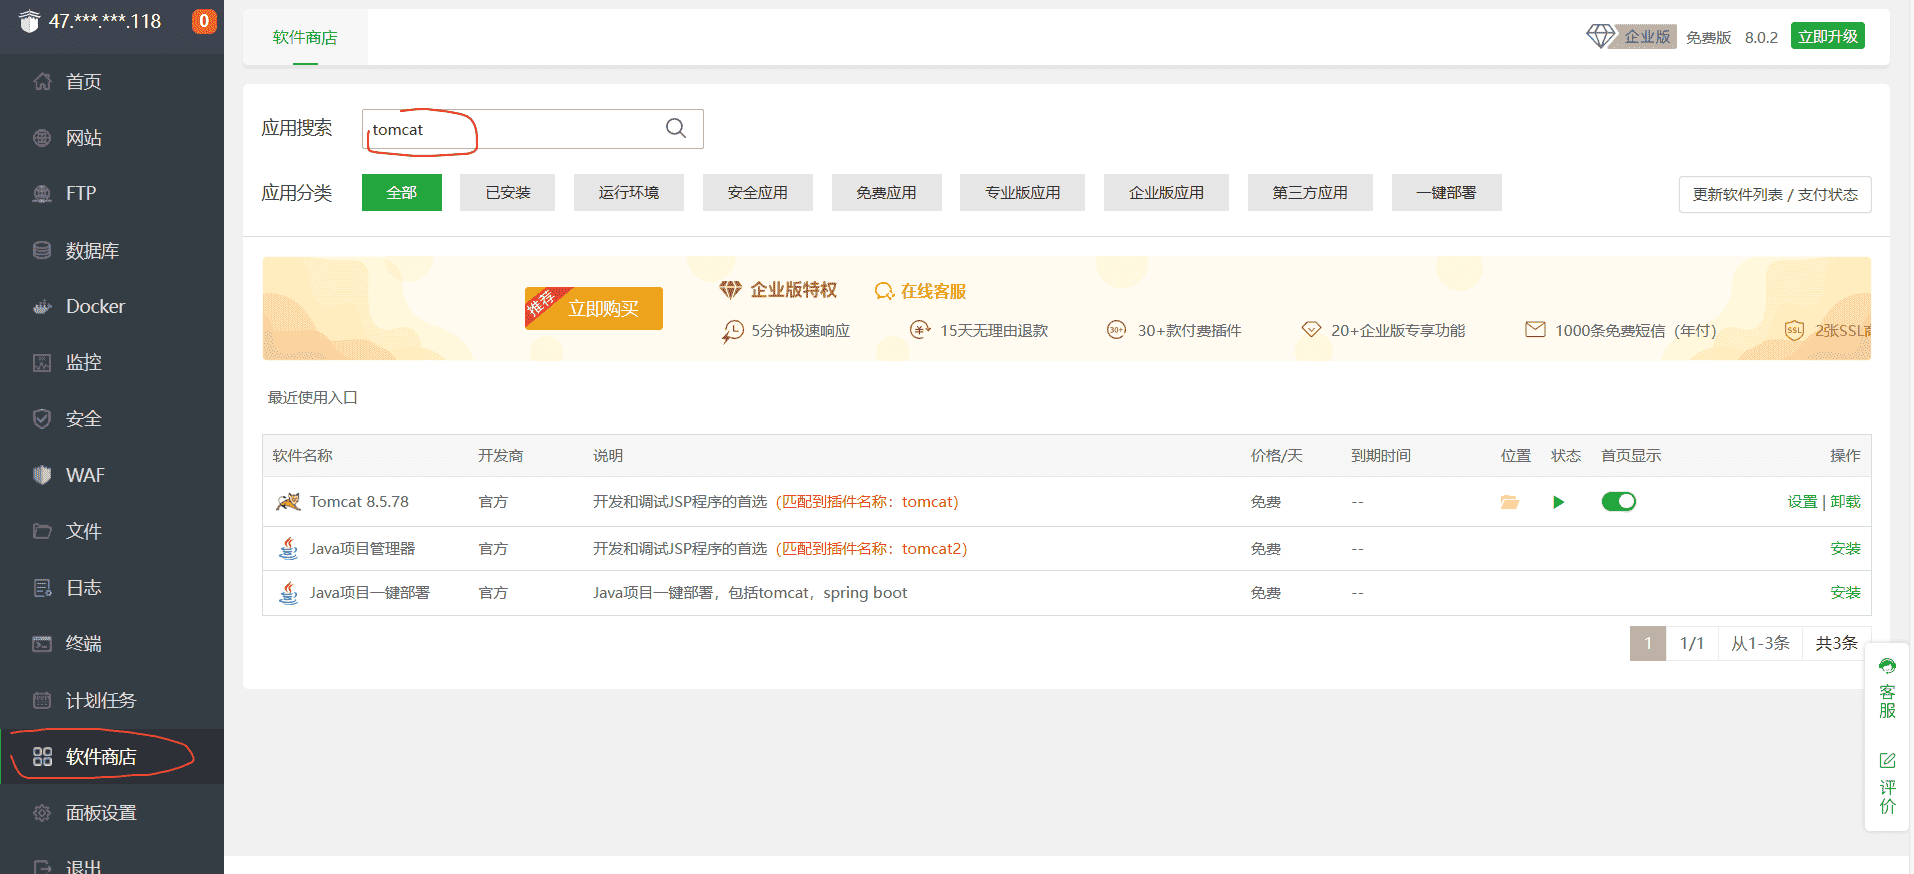Select the 已安装 category filter
Image resolution: width=1914 pixels, height=874 pixels.
(x=508, y=192)
